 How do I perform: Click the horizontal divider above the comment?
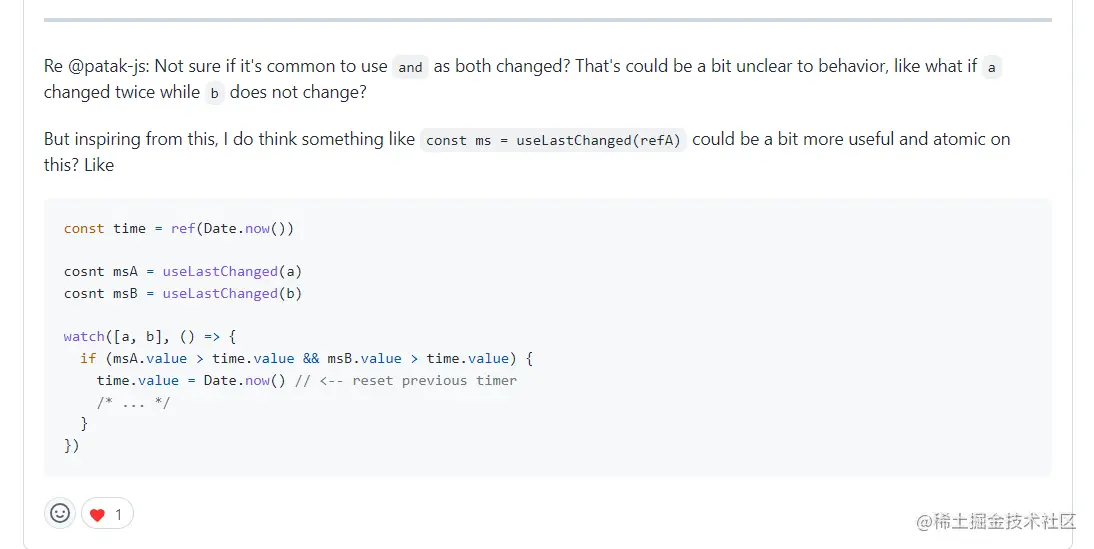click(x=547, y=19)
